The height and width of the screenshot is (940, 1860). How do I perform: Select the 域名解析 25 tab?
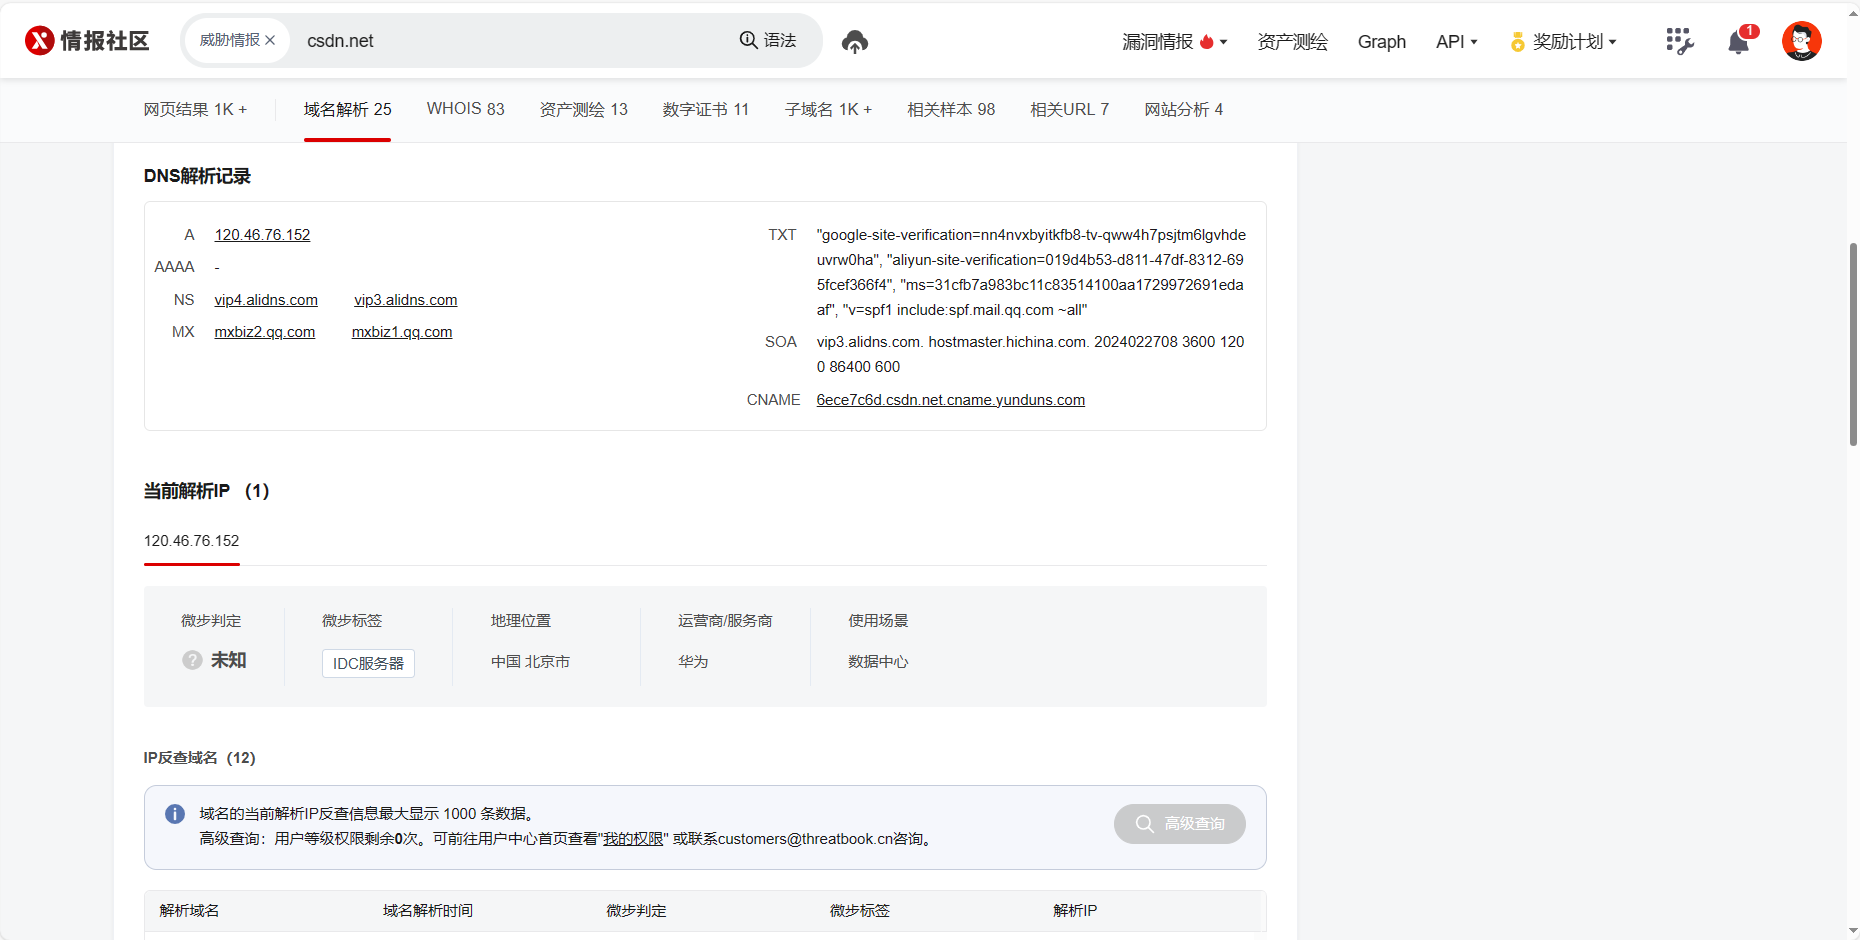(x=347, y=109)
